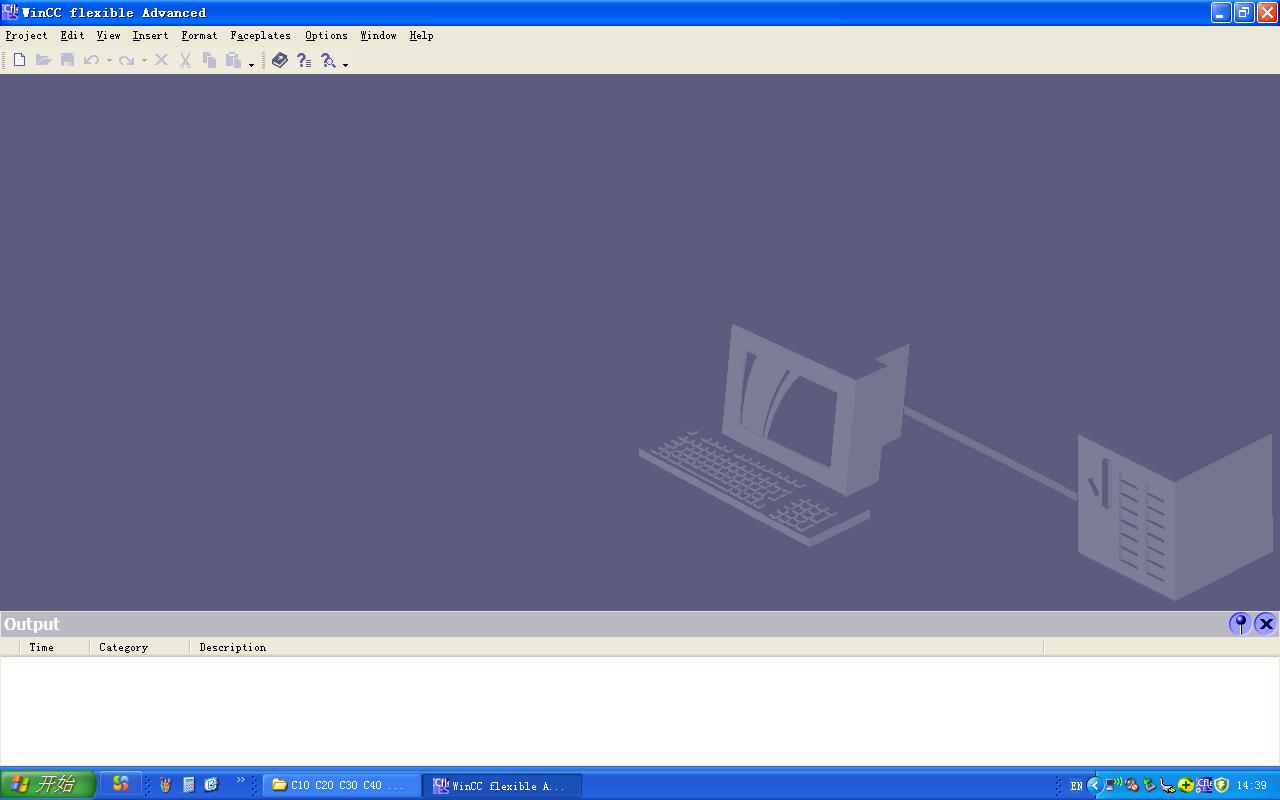Click the Delete X icon in toolbar

click(x=161, y=60)
